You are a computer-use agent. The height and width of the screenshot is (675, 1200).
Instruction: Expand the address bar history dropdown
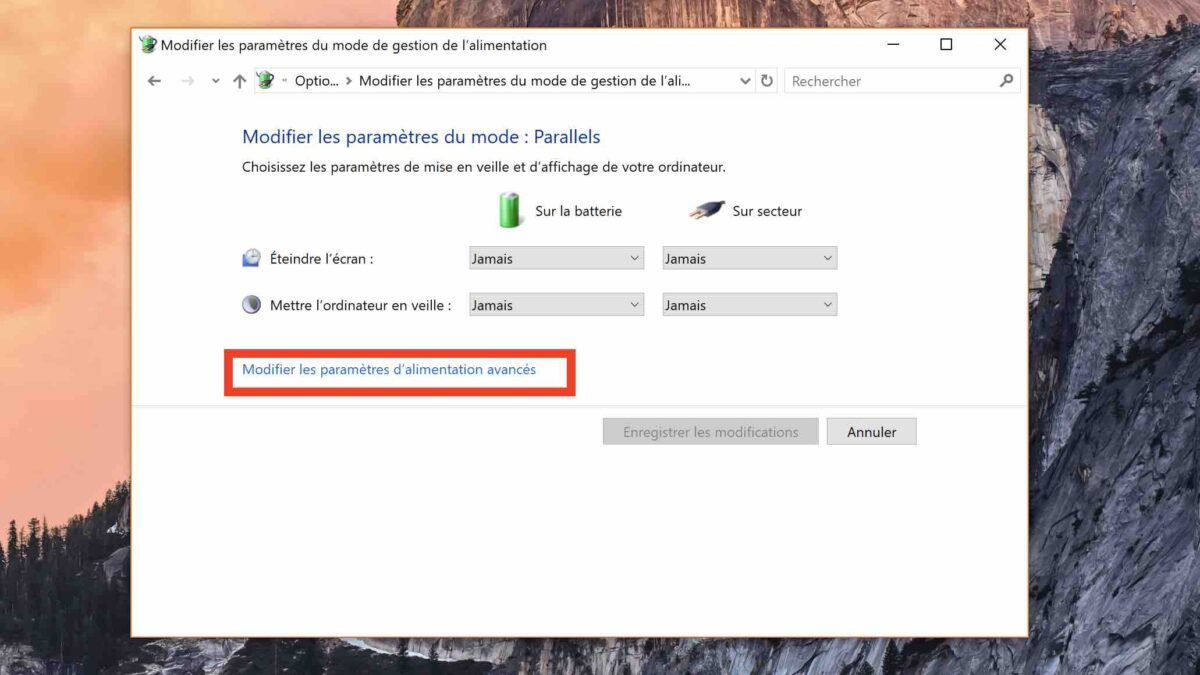click(x=745, y=81)
